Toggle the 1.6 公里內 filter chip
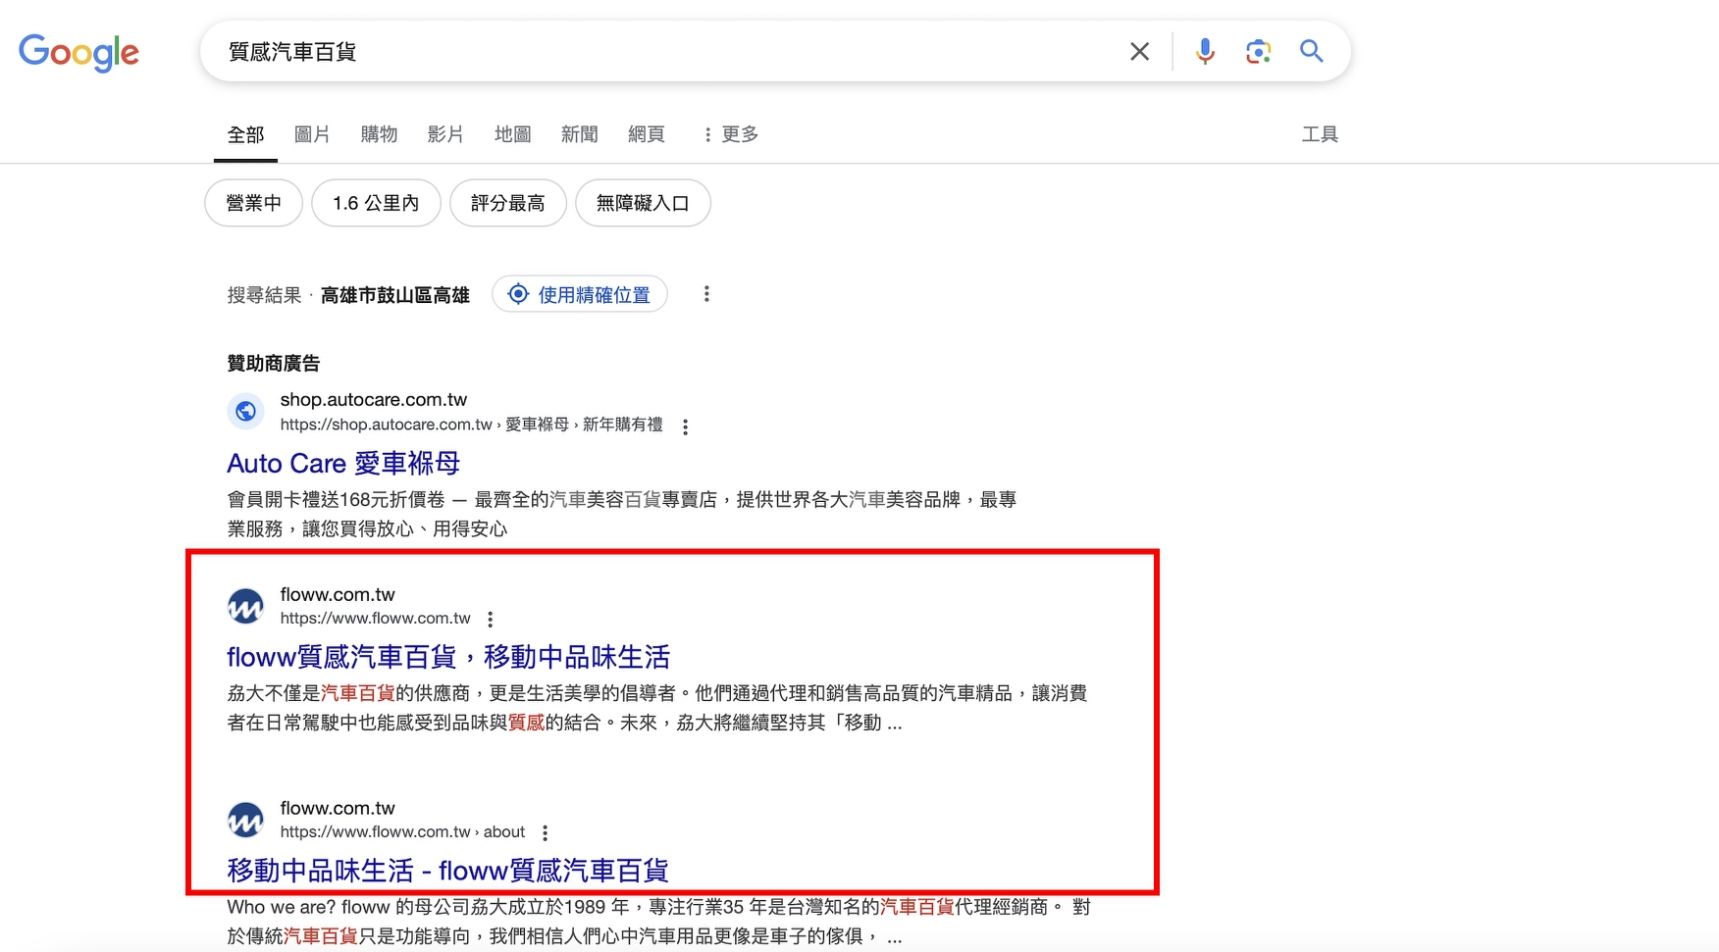This screenshot has width=1719, height=952. 376,203
